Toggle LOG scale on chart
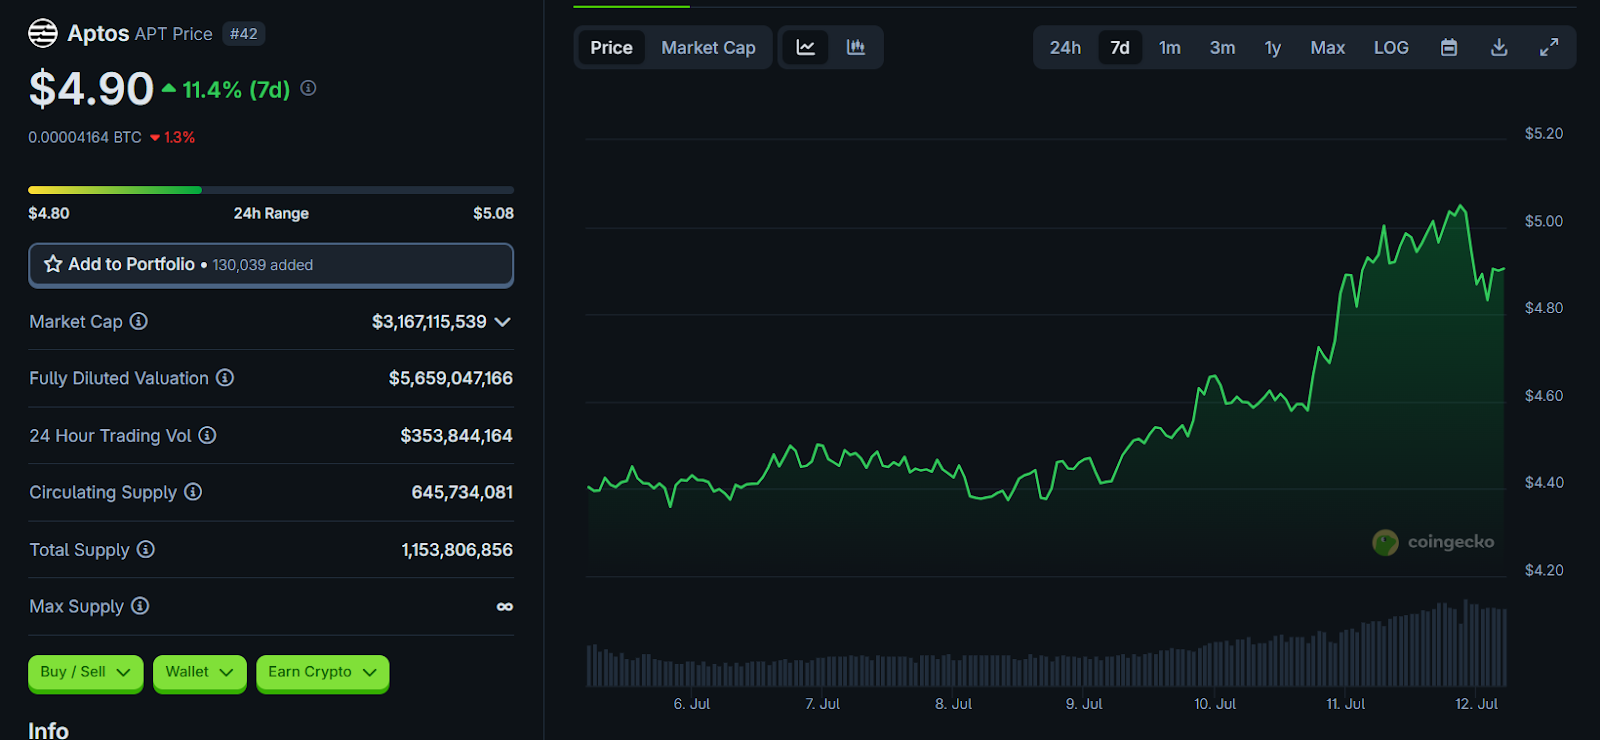The height and width of the screenshot is (740, 1600). click(1391, 47)
